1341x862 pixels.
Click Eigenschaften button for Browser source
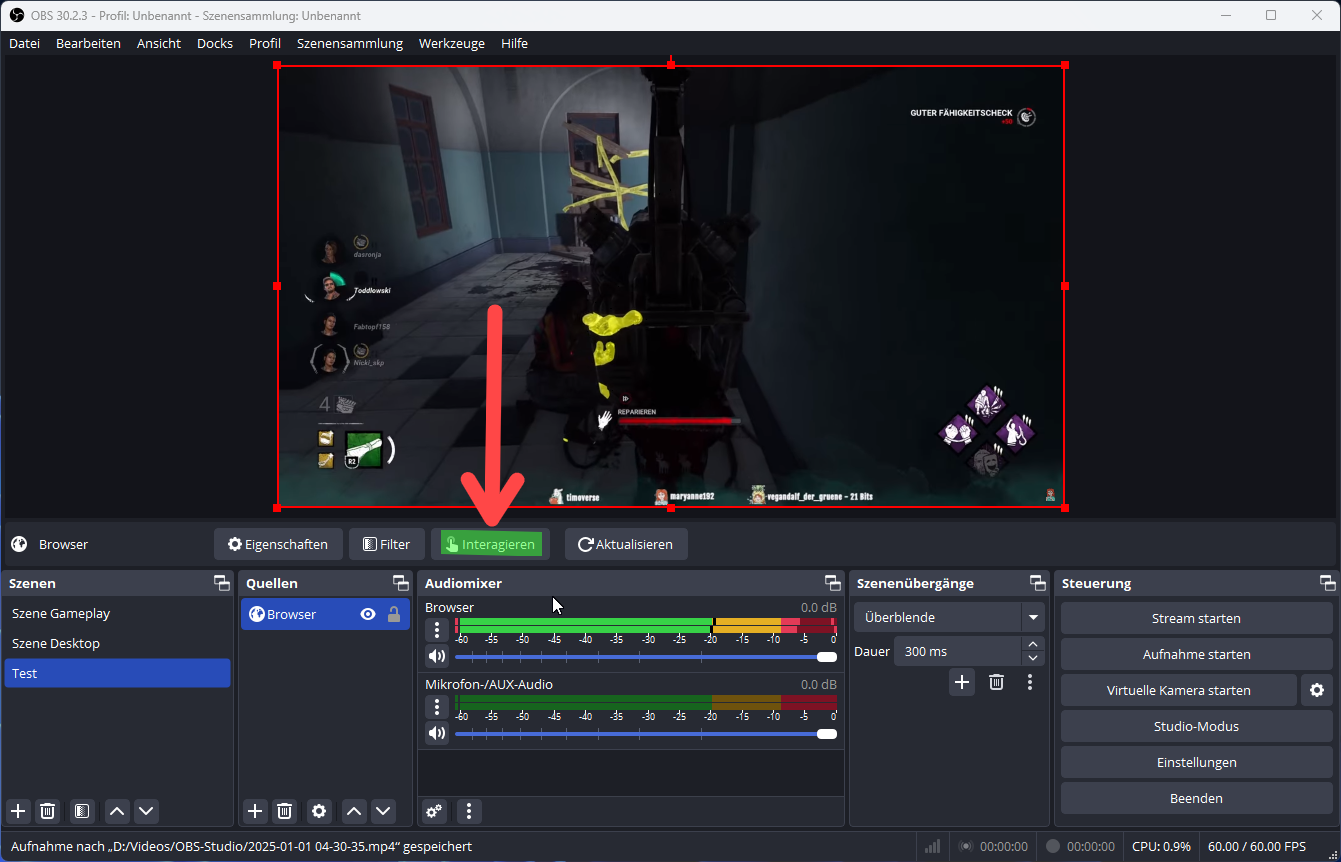click(278, 545)
